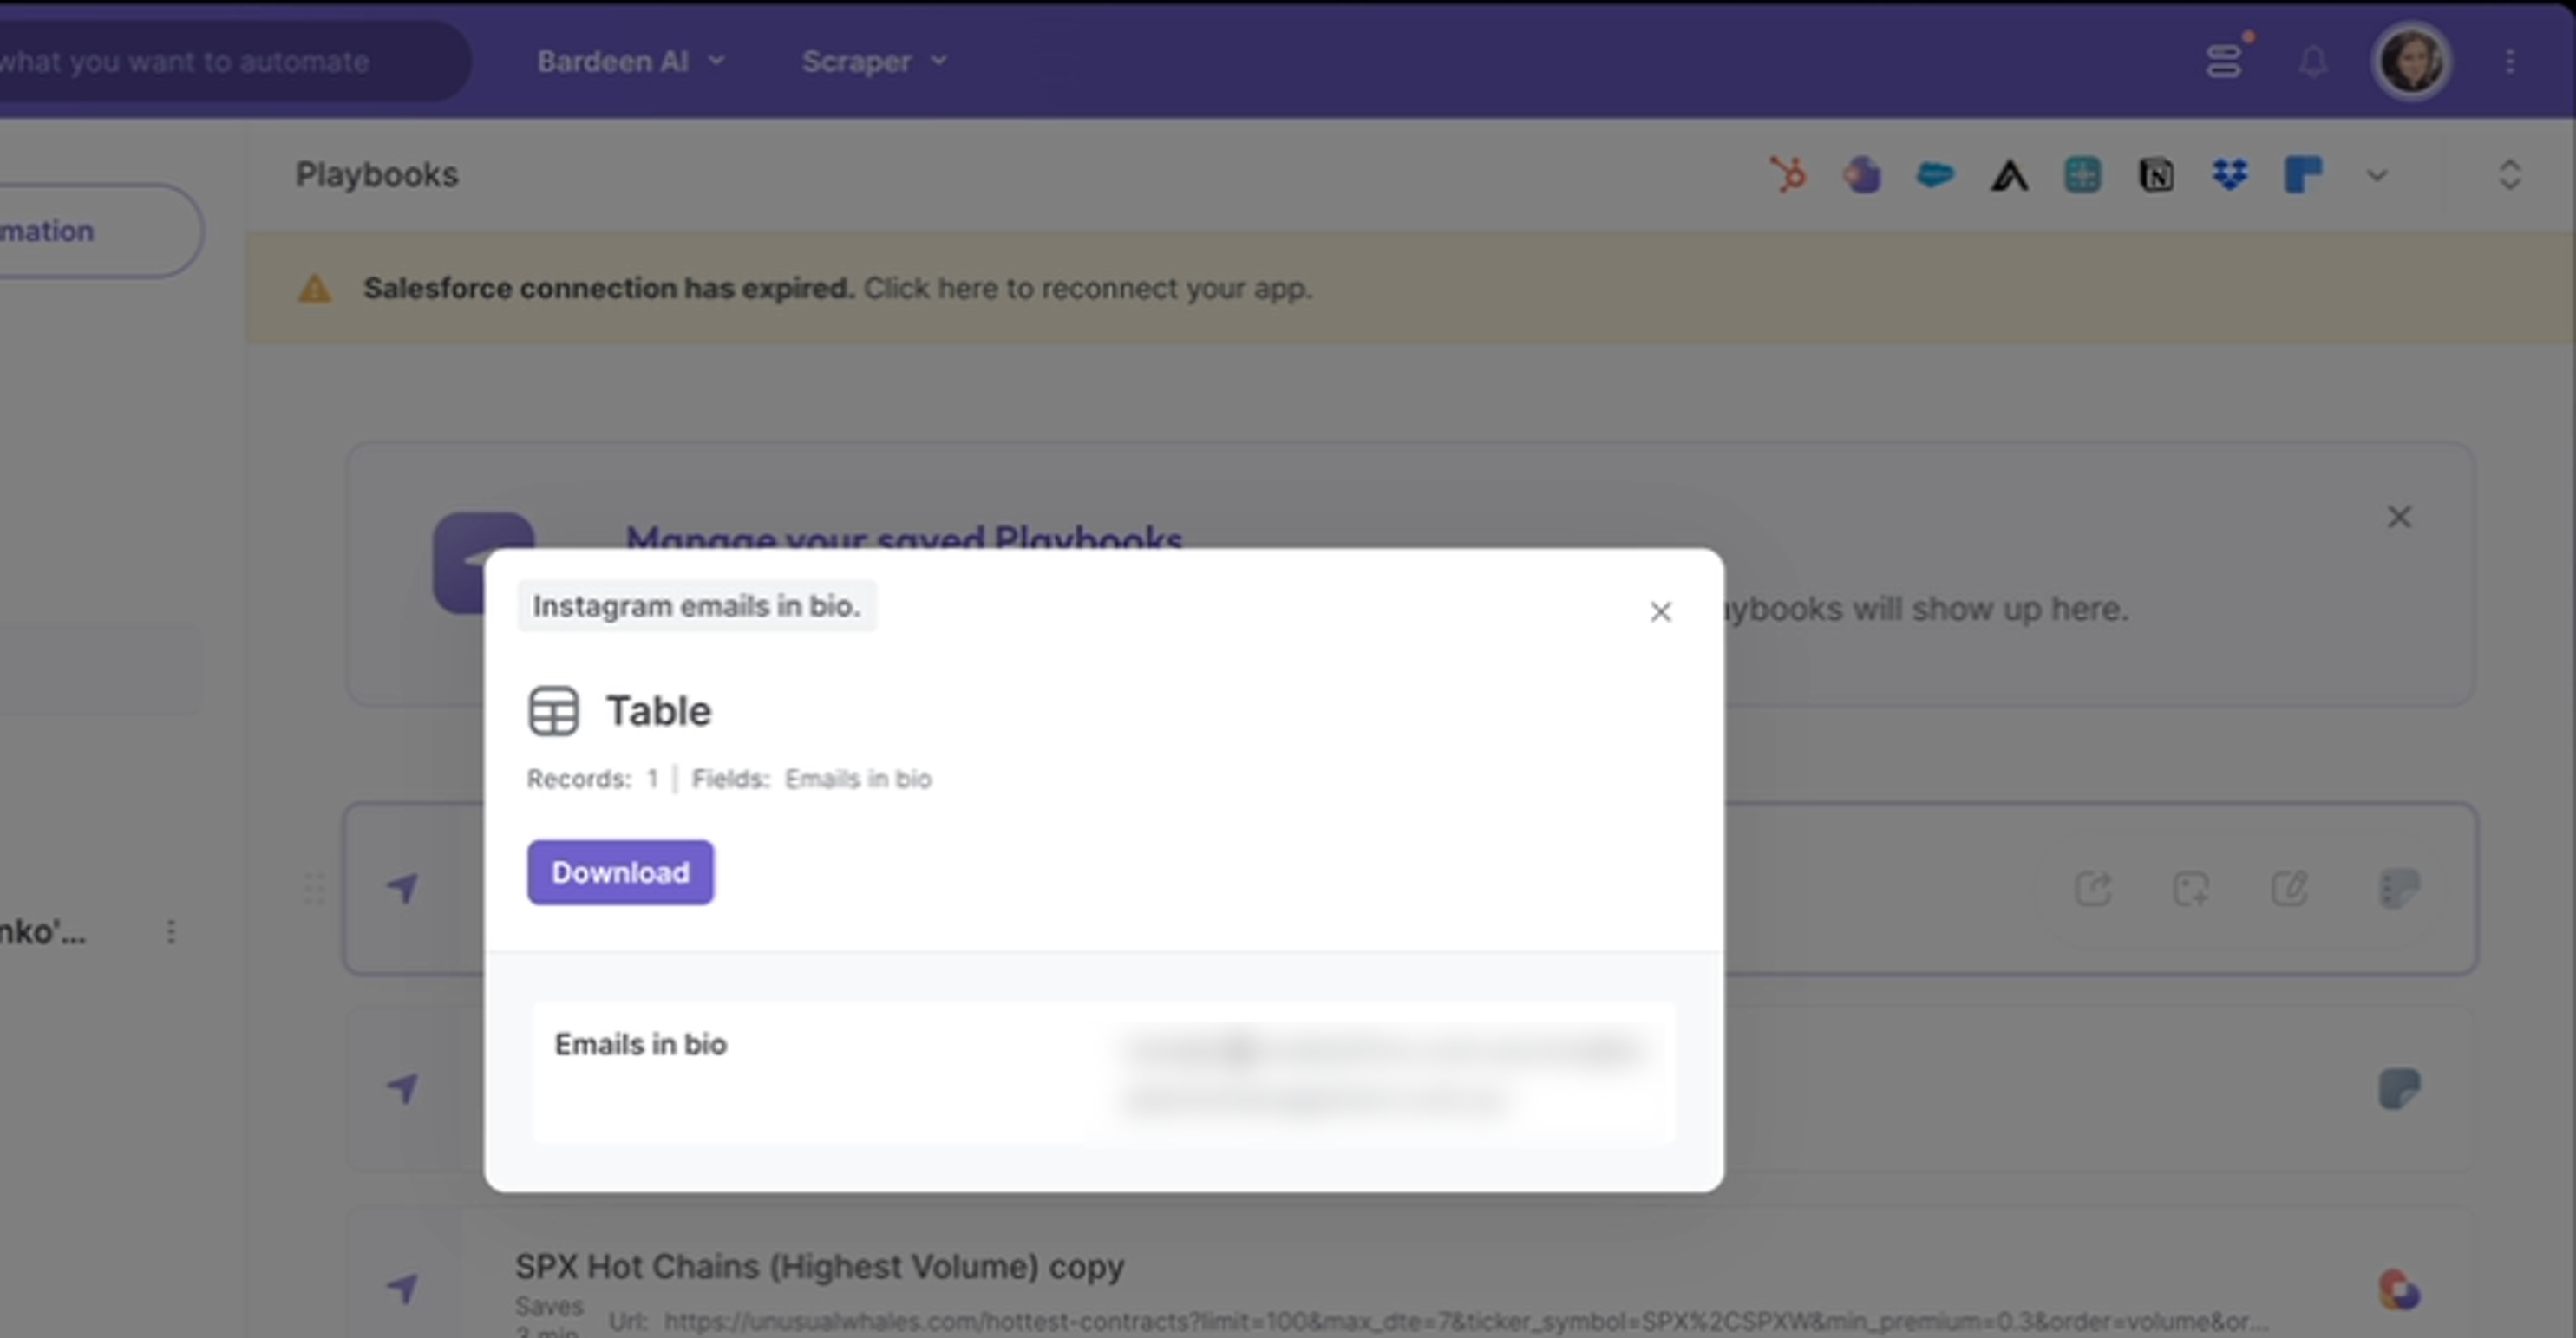Select the Attio integration icon
Viewport: 2576px width, 1338px height.
pos(2008,175)
